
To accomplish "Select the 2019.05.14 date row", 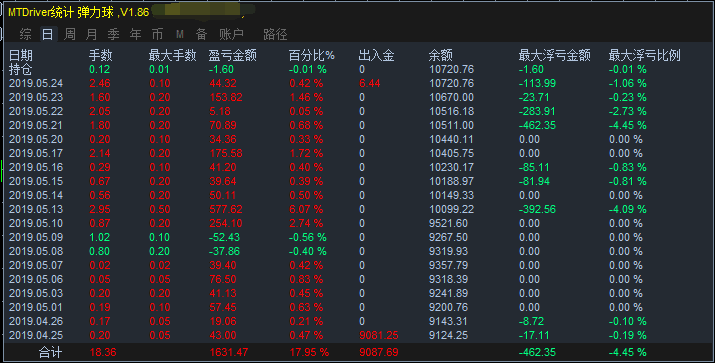I will pyautogui.click(x=36, y=195).
